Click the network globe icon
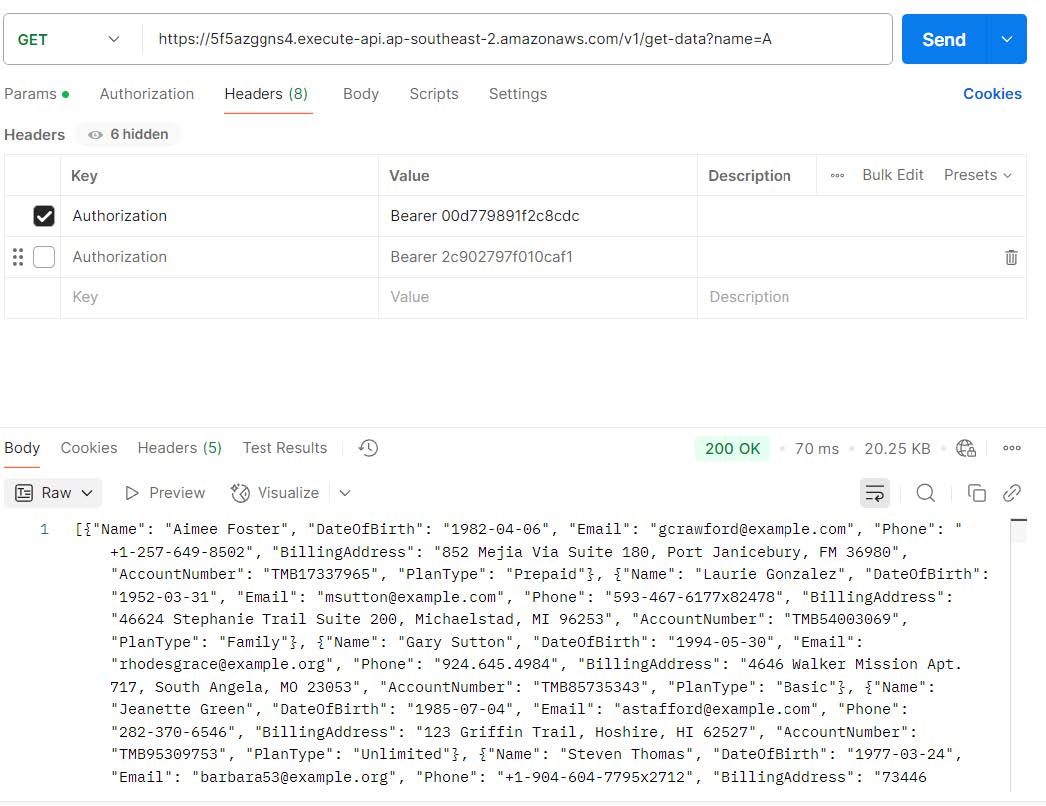The image size is (1046, 806). [x=966, y=448]
